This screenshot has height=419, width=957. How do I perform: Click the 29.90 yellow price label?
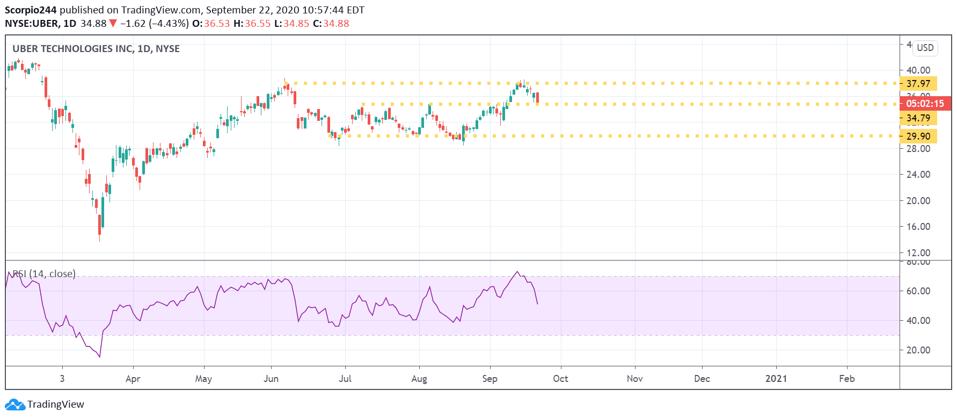pos(917,136)
